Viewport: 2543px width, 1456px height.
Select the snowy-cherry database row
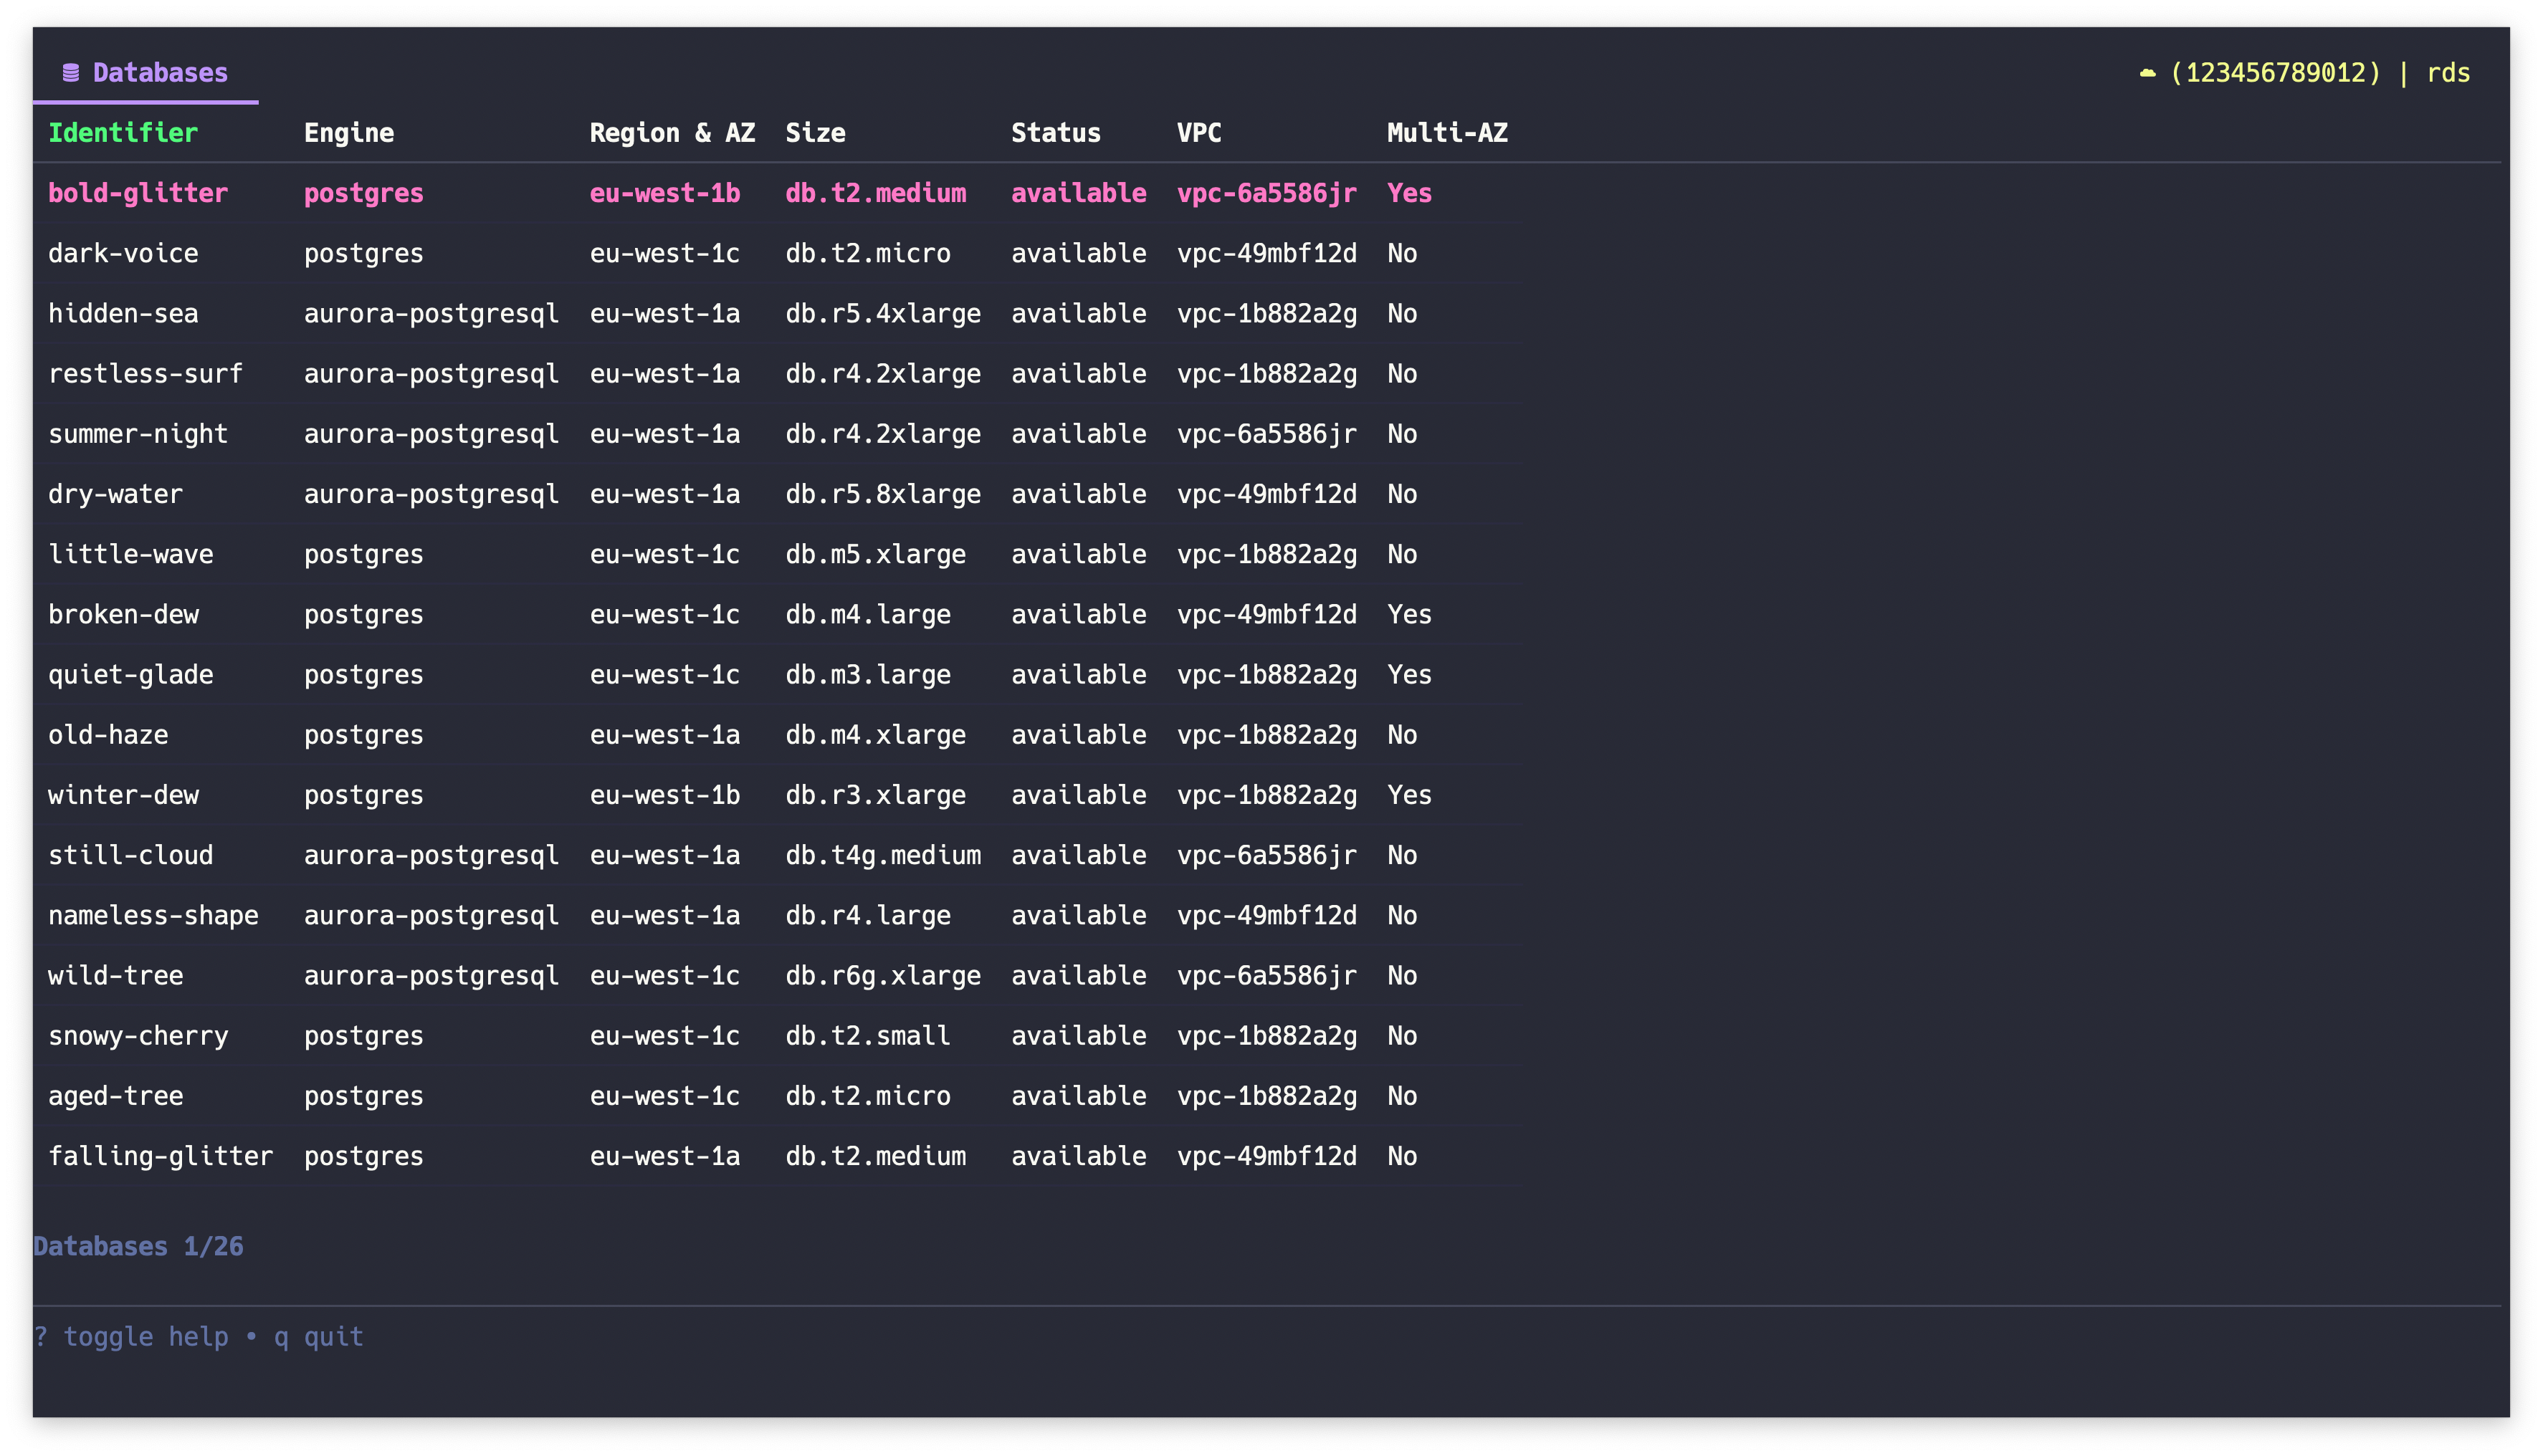click(x=776, y=1035)
